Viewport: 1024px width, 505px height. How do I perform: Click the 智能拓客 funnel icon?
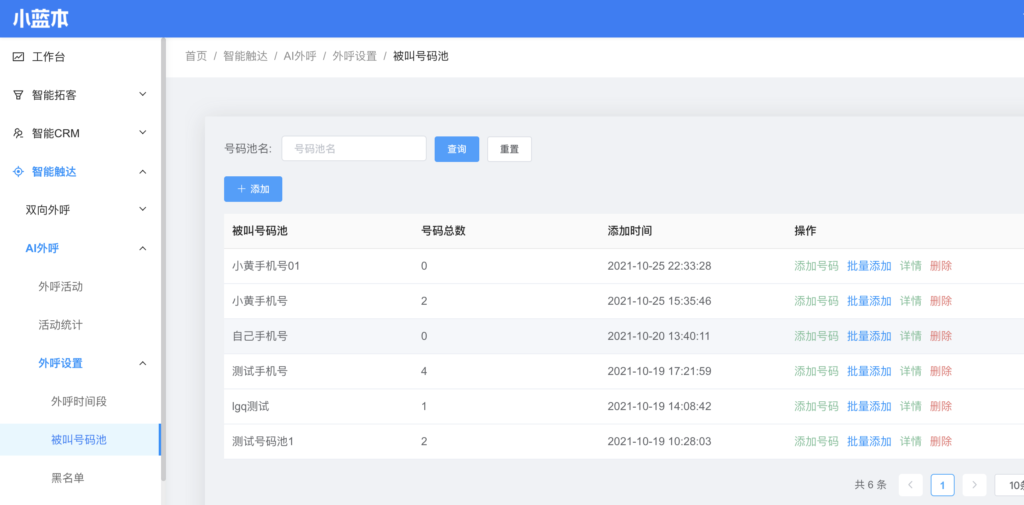(x=18, y=95)
